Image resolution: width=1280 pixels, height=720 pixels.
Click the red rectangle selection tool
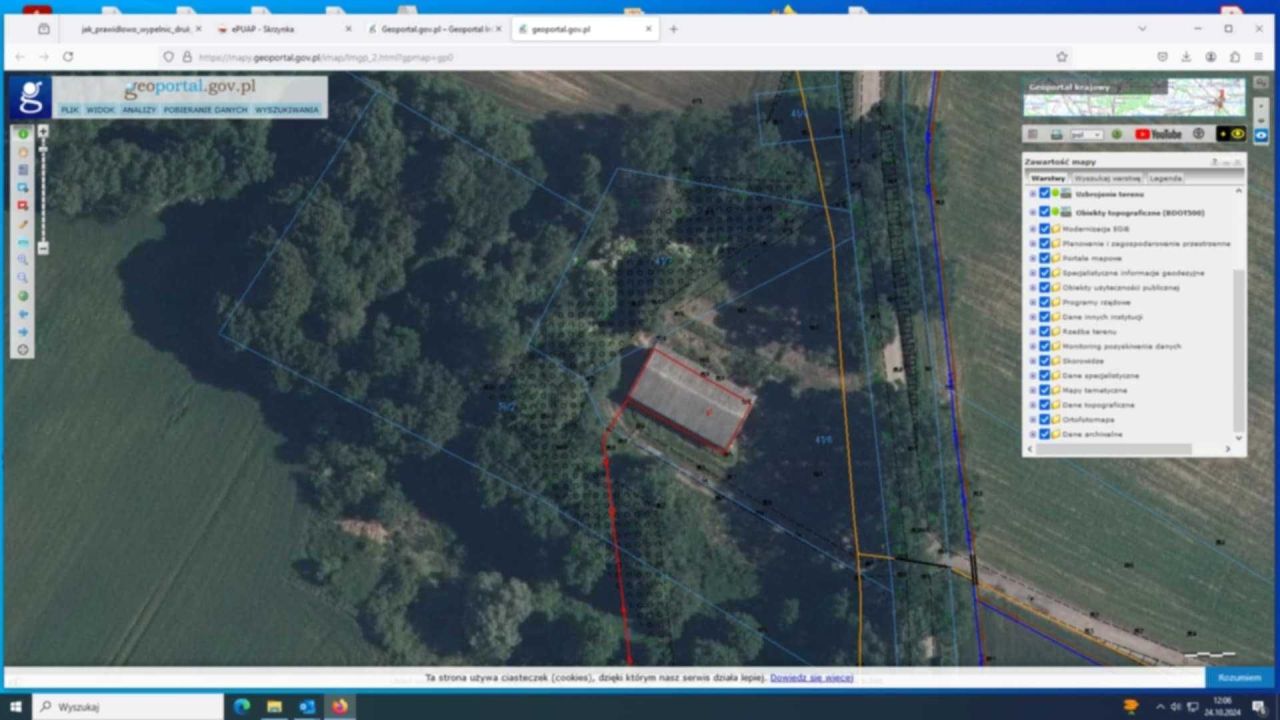[23, 205]
